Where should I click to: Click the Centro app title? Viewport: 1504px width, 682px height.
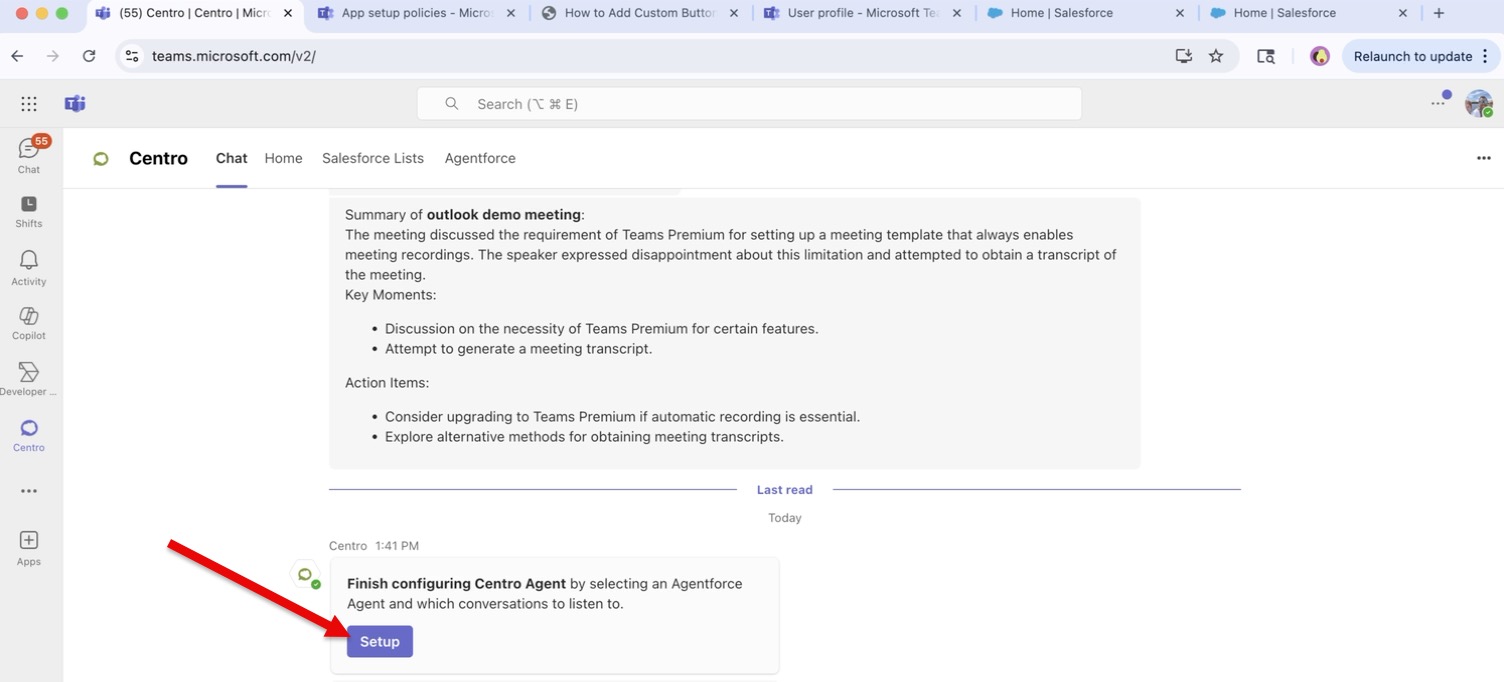coord(158,158)
